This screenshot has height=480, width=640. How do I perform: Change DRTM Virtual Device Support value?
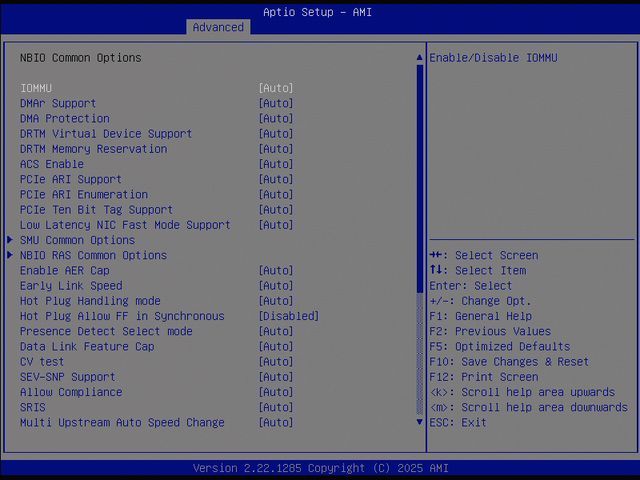pyautogui.click(x=276, y=133)
